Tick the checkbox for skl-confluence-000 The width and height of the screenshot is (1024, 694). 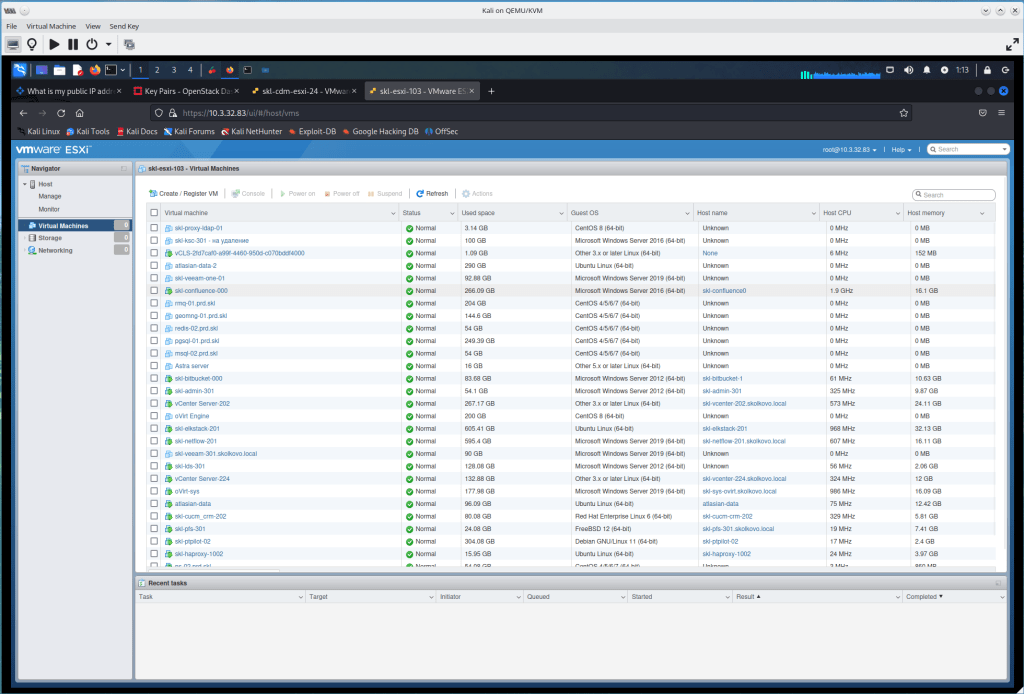click(x=154, y=290)
